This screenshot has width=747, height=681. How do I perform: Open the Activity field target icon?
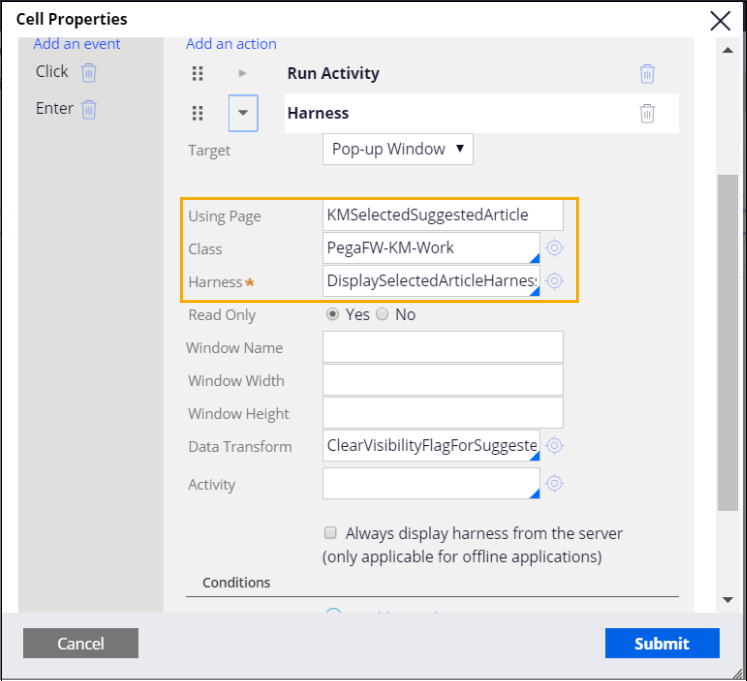coord(555,484)
